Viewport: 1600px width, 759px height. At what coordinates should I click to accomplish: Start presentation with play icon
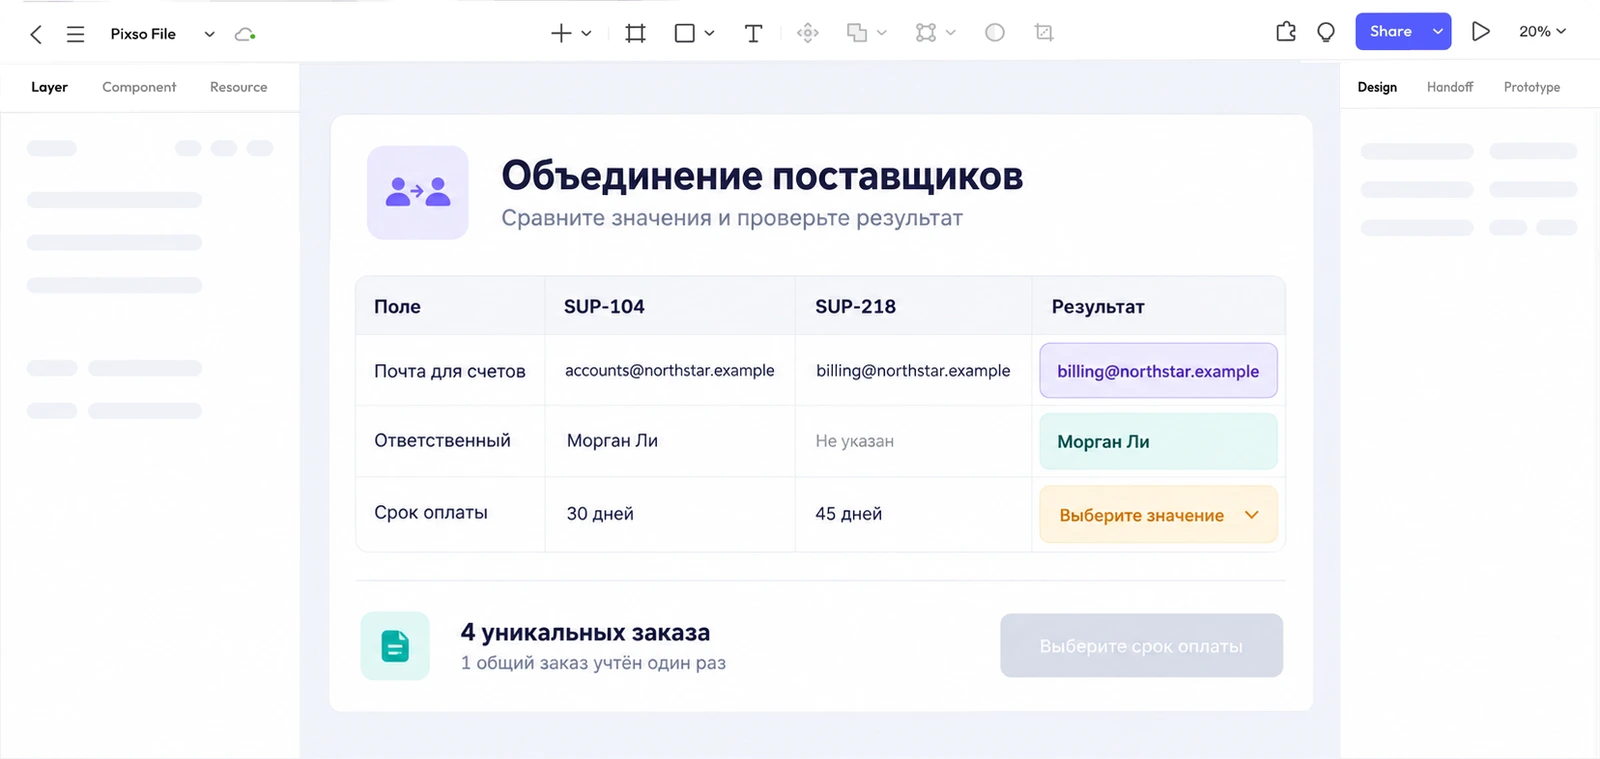coord(1481,32)
